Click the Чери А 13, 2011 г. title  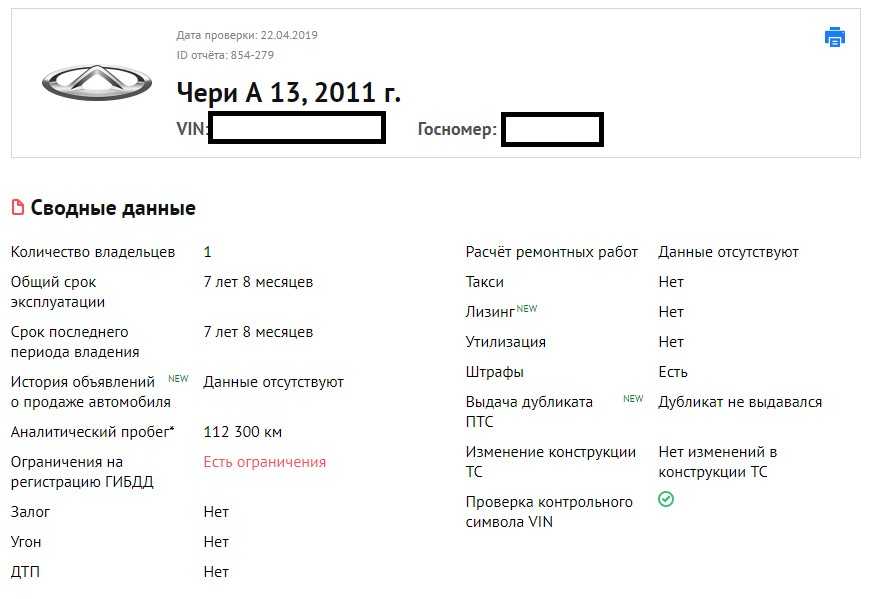(288, 93)
